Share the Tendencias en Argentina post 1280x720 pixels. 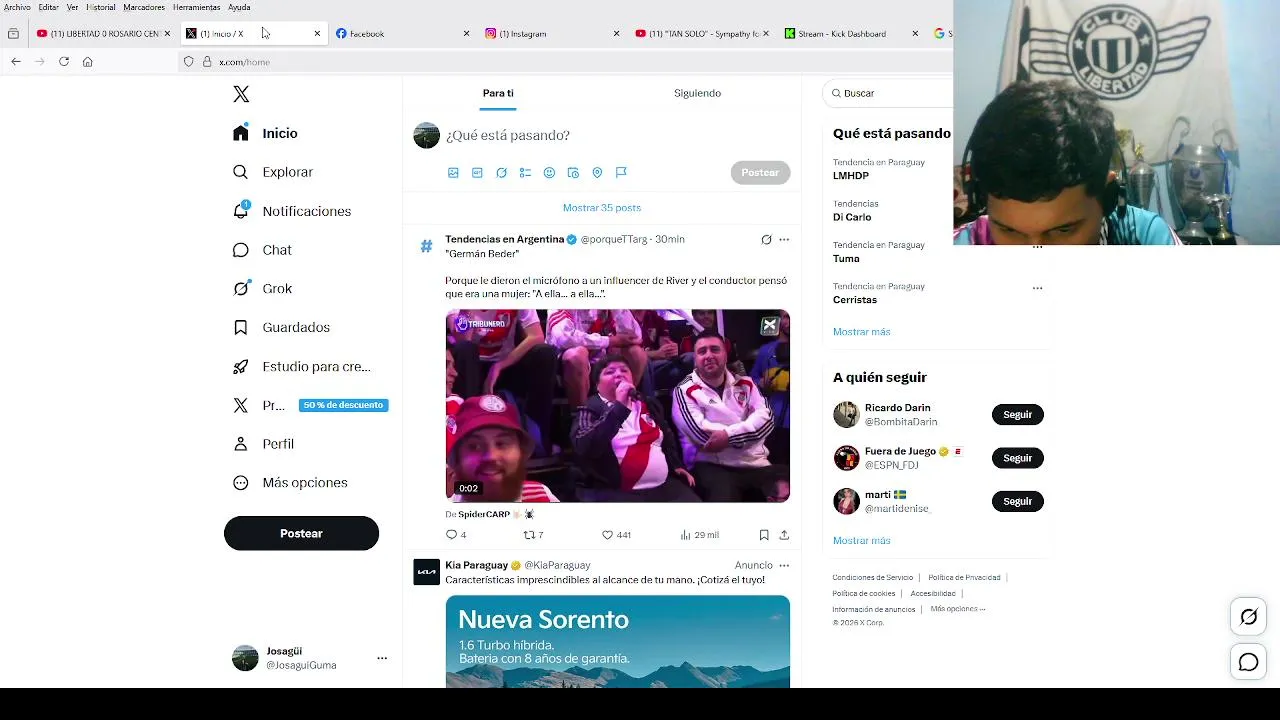(784, 535)
